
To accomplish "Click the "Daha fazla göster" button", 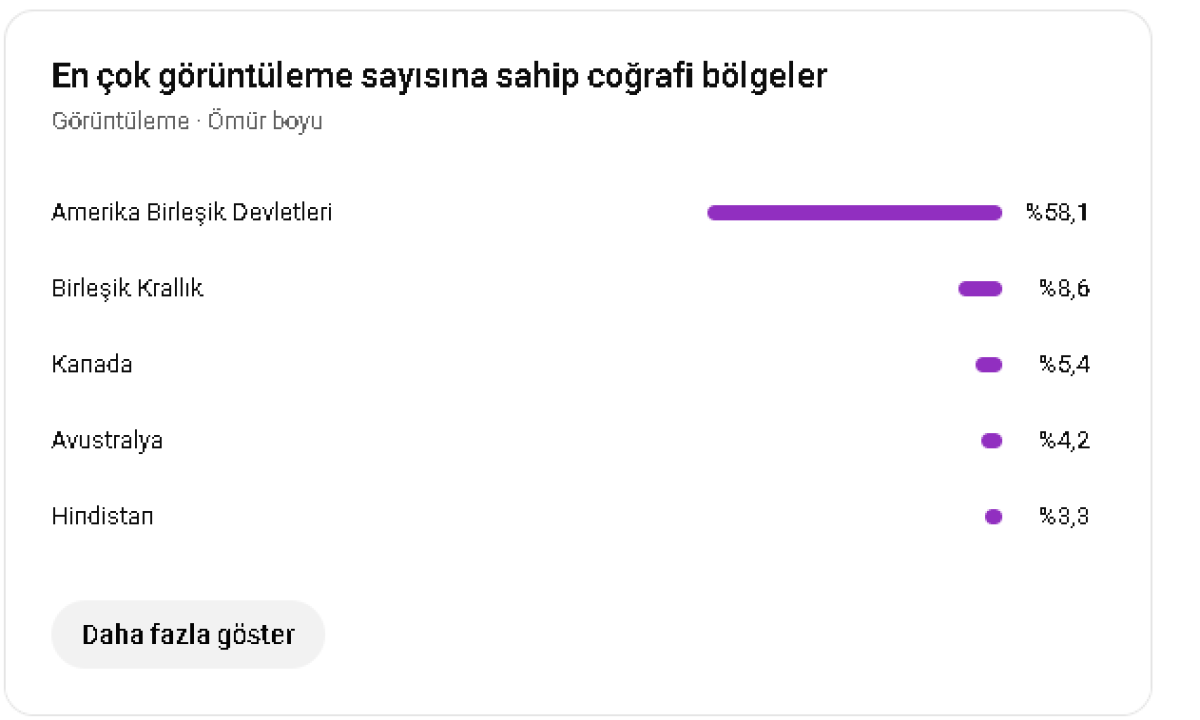I will (x=188, y=634).
